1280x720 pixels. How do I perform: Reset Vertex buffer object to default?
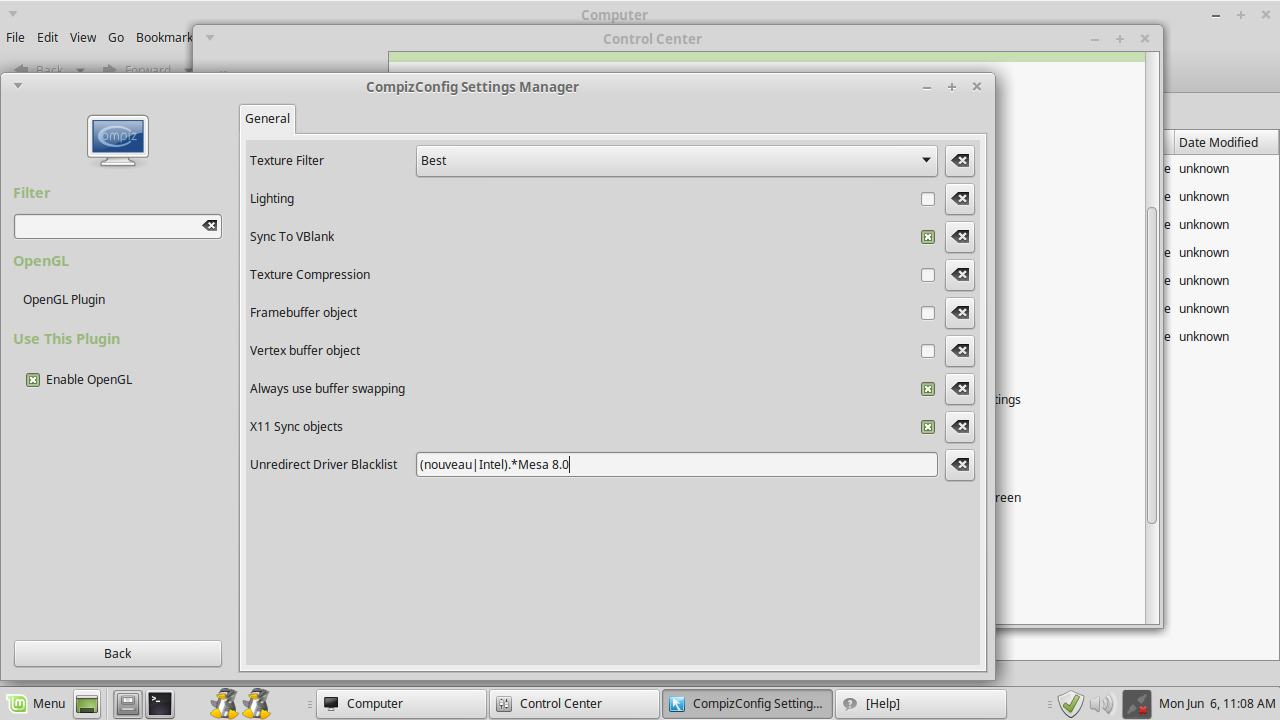pos(960,351)
